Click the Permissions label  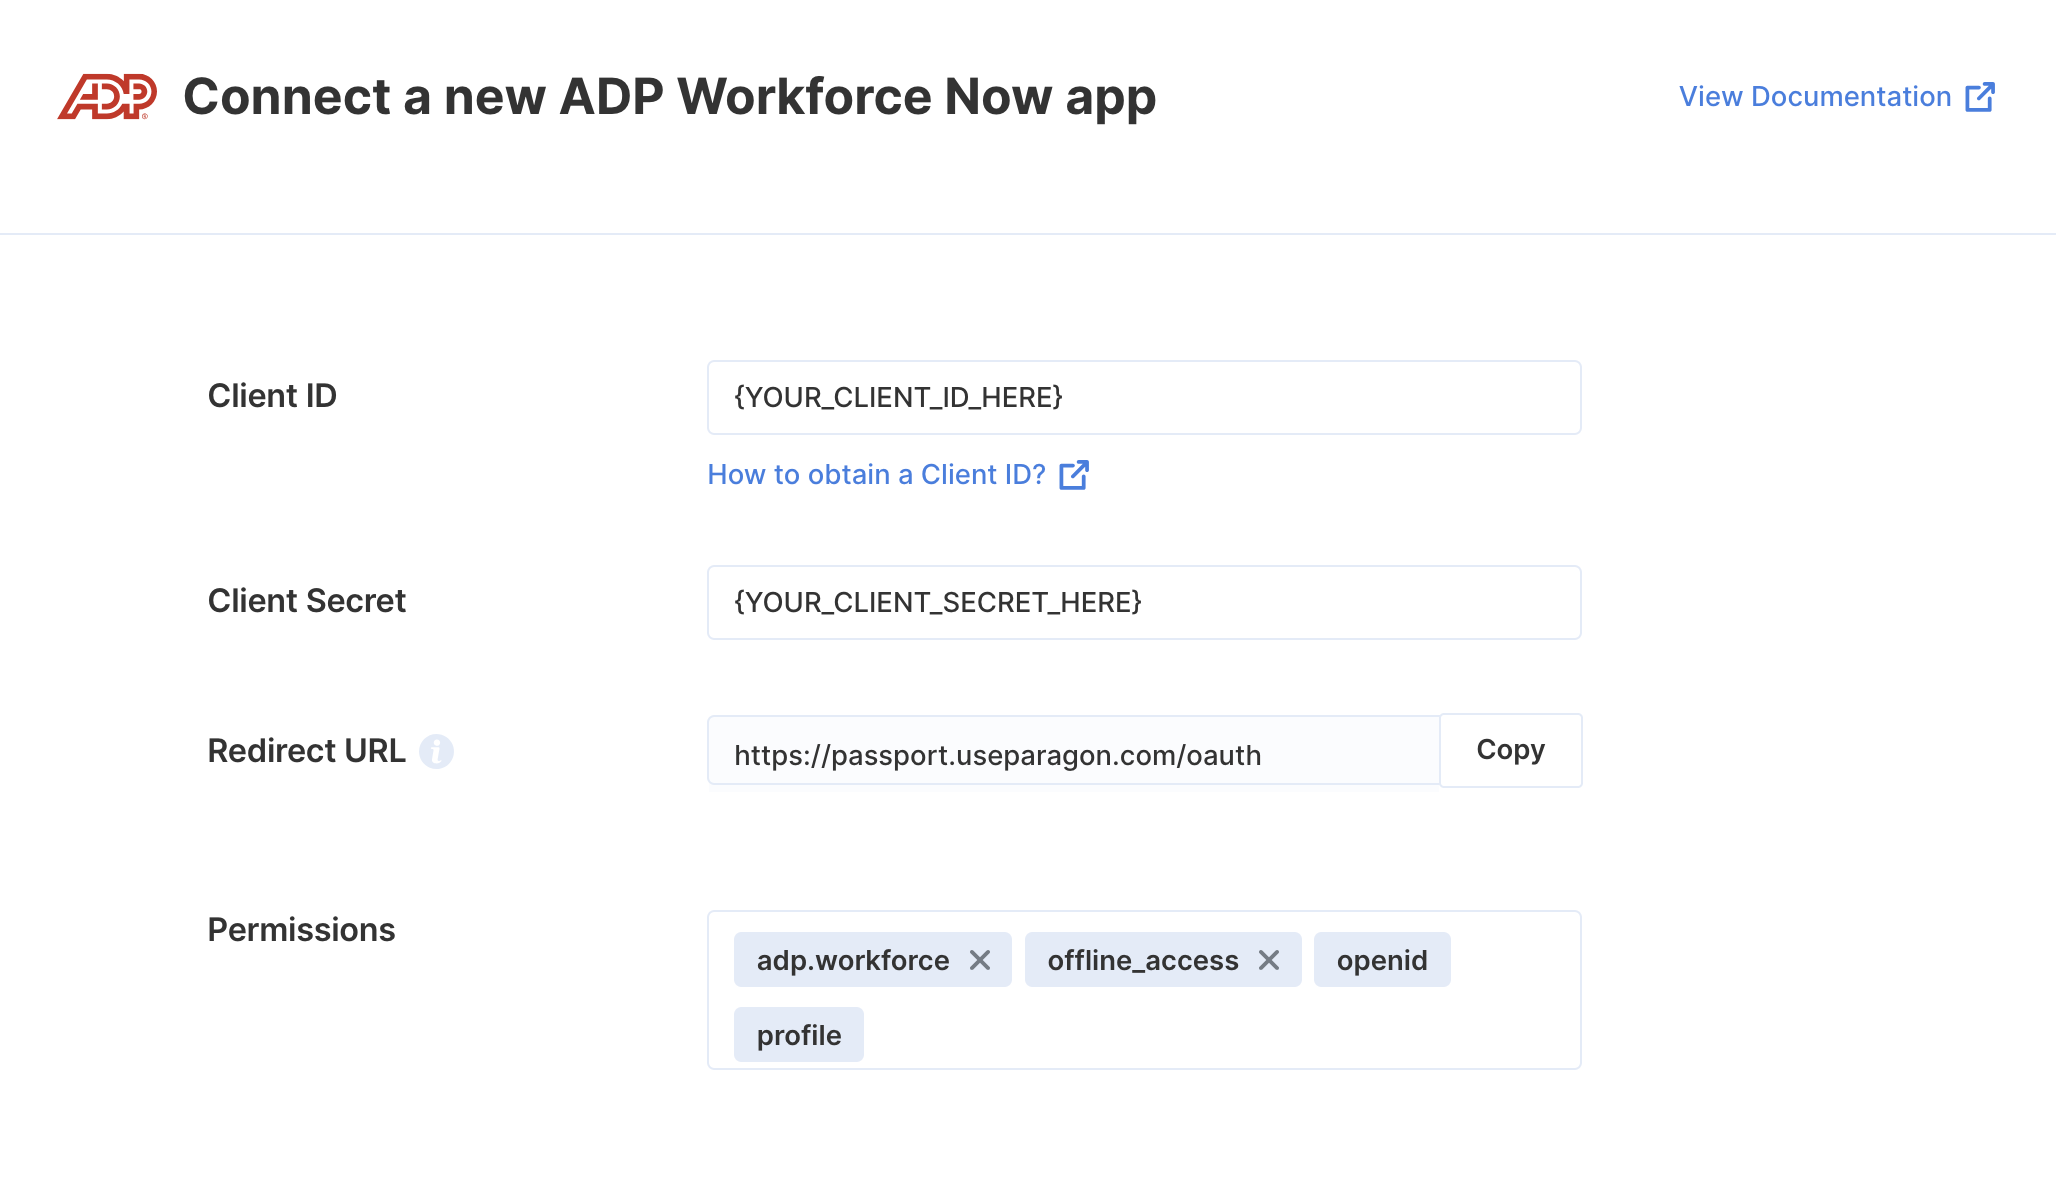[x=302, y=930]
